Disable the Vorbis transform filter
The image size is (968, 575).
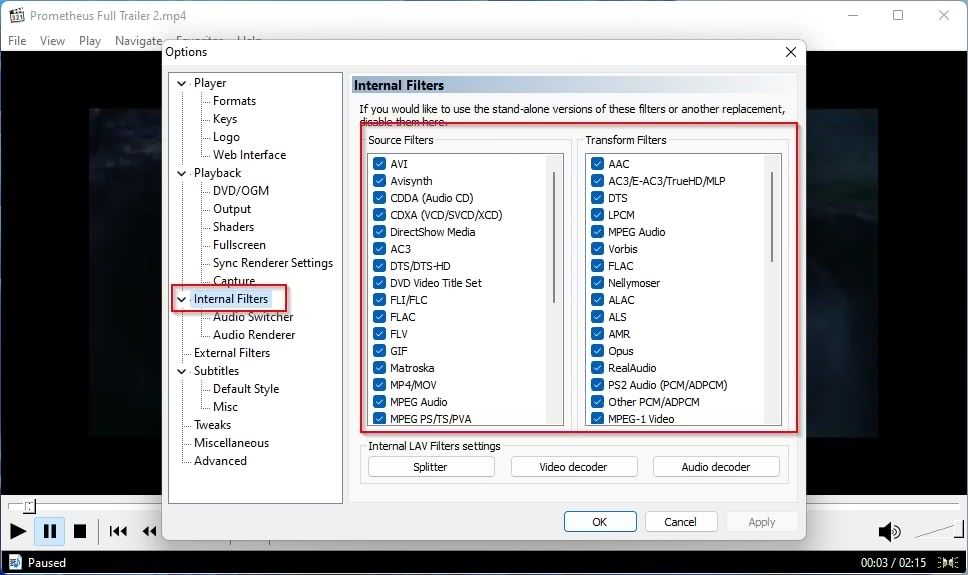(x=597, y=249)
